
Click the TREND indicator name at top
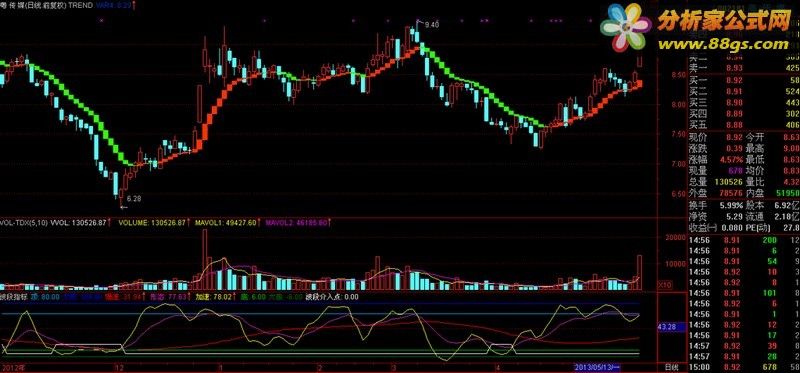(x=81, y=5)
